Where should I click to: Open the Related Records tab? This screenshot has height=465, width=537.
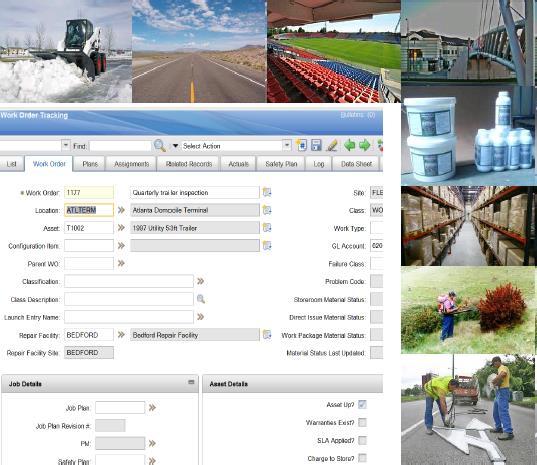189,164
